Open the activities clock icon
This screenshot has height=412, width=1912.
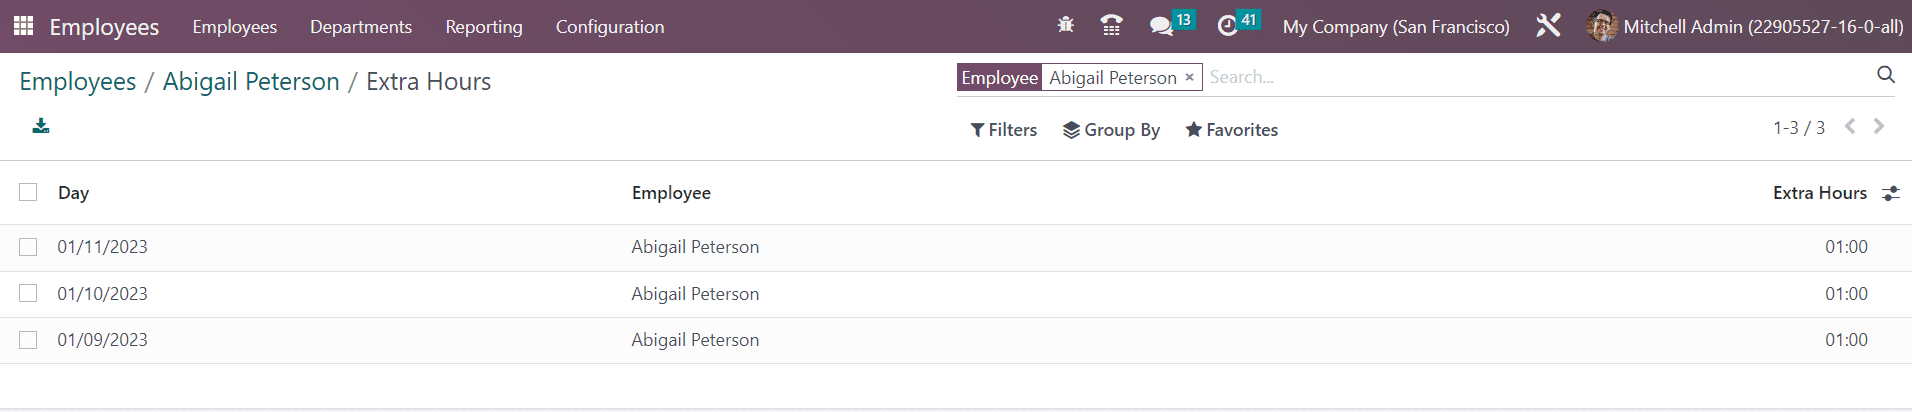pyautogui.click(x=1228, y=26)
